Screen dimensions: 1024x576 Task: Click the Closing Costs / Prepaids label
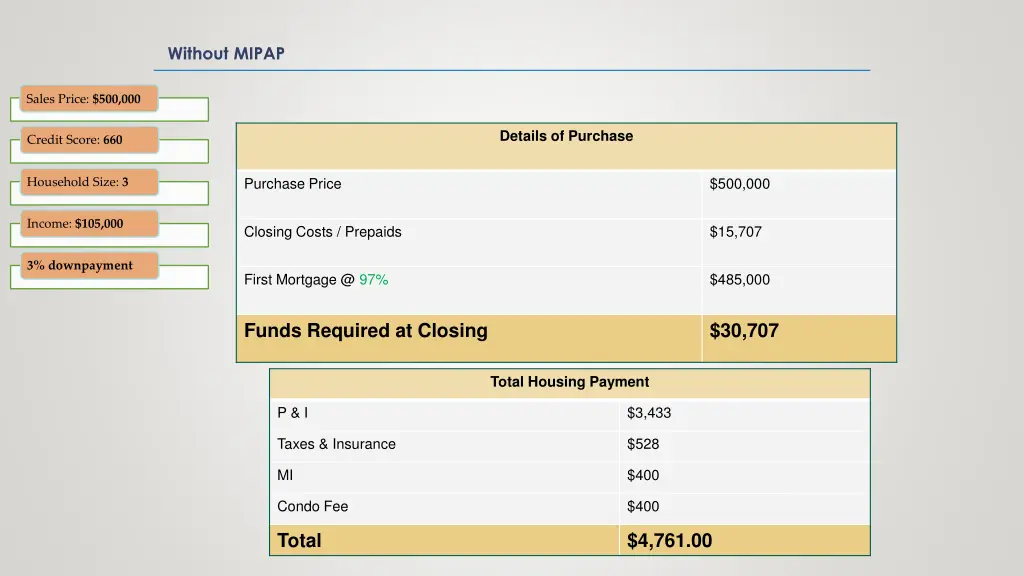323,232
